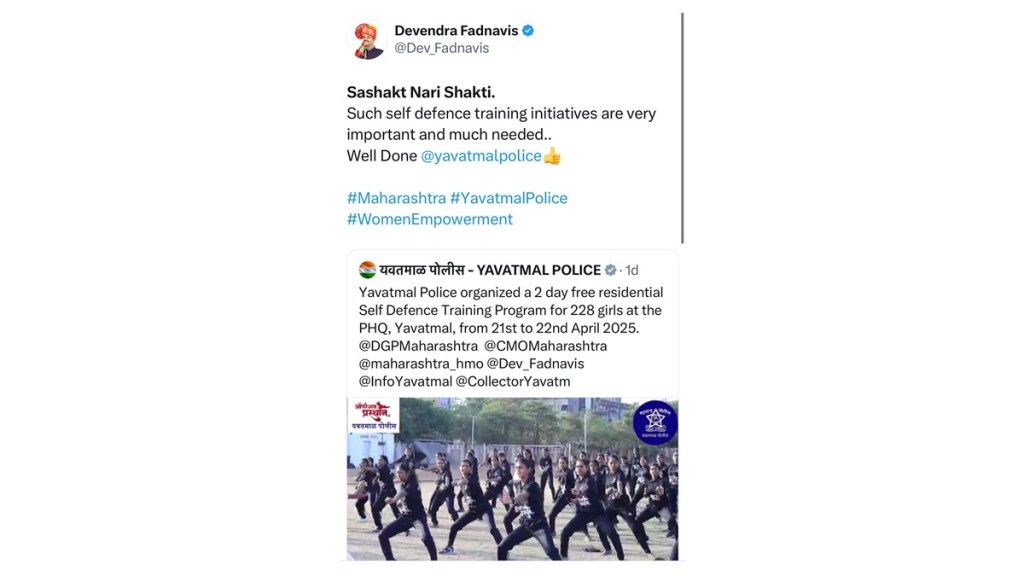Open the Devendra Fadnavis display name
This screenshot has height=576, width=1024.
point(456,30)
